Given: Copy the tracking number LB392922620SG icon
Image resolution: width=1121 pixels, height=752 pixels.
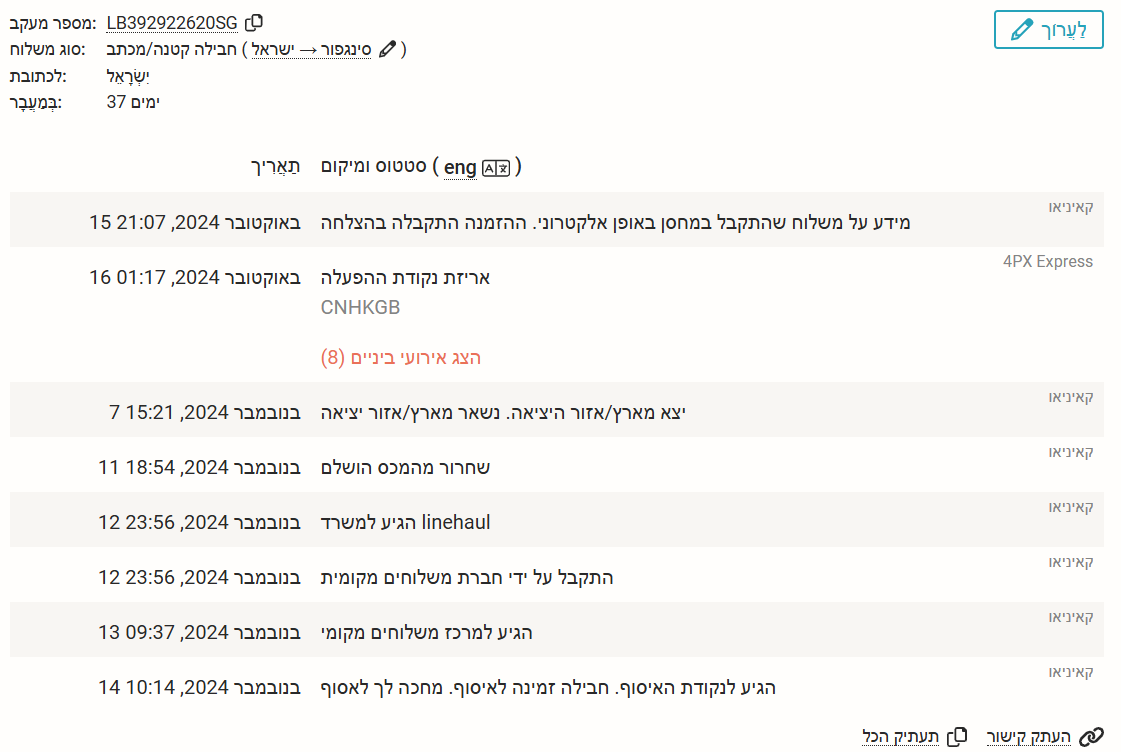Looking at the screenshot, I should pos(254,22).
